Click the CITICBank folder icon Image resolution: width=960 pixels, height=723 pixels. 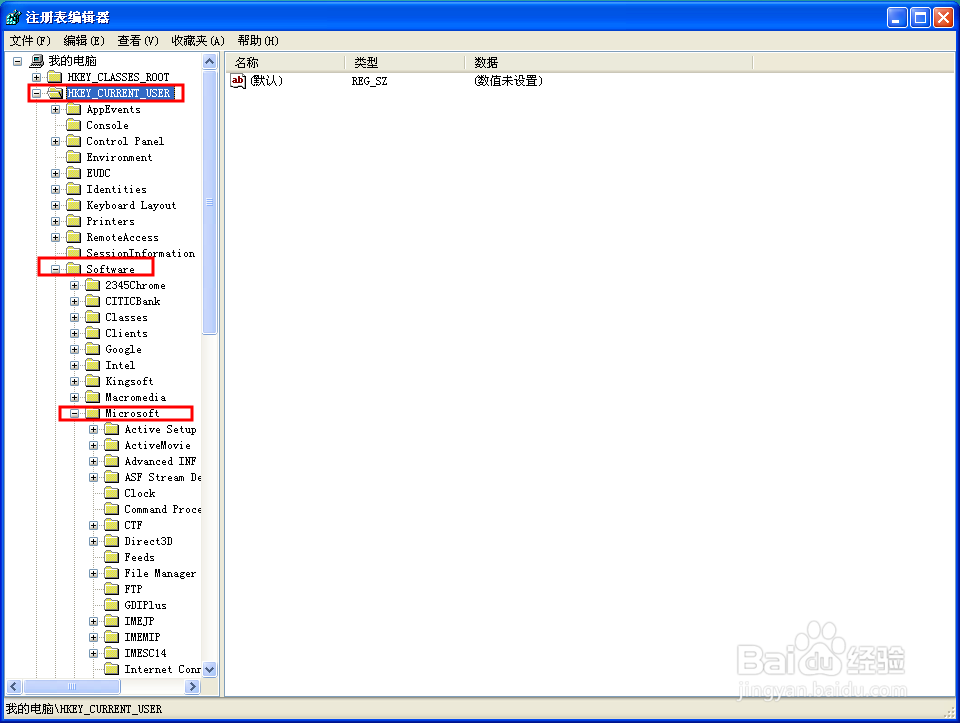[93, 301]
